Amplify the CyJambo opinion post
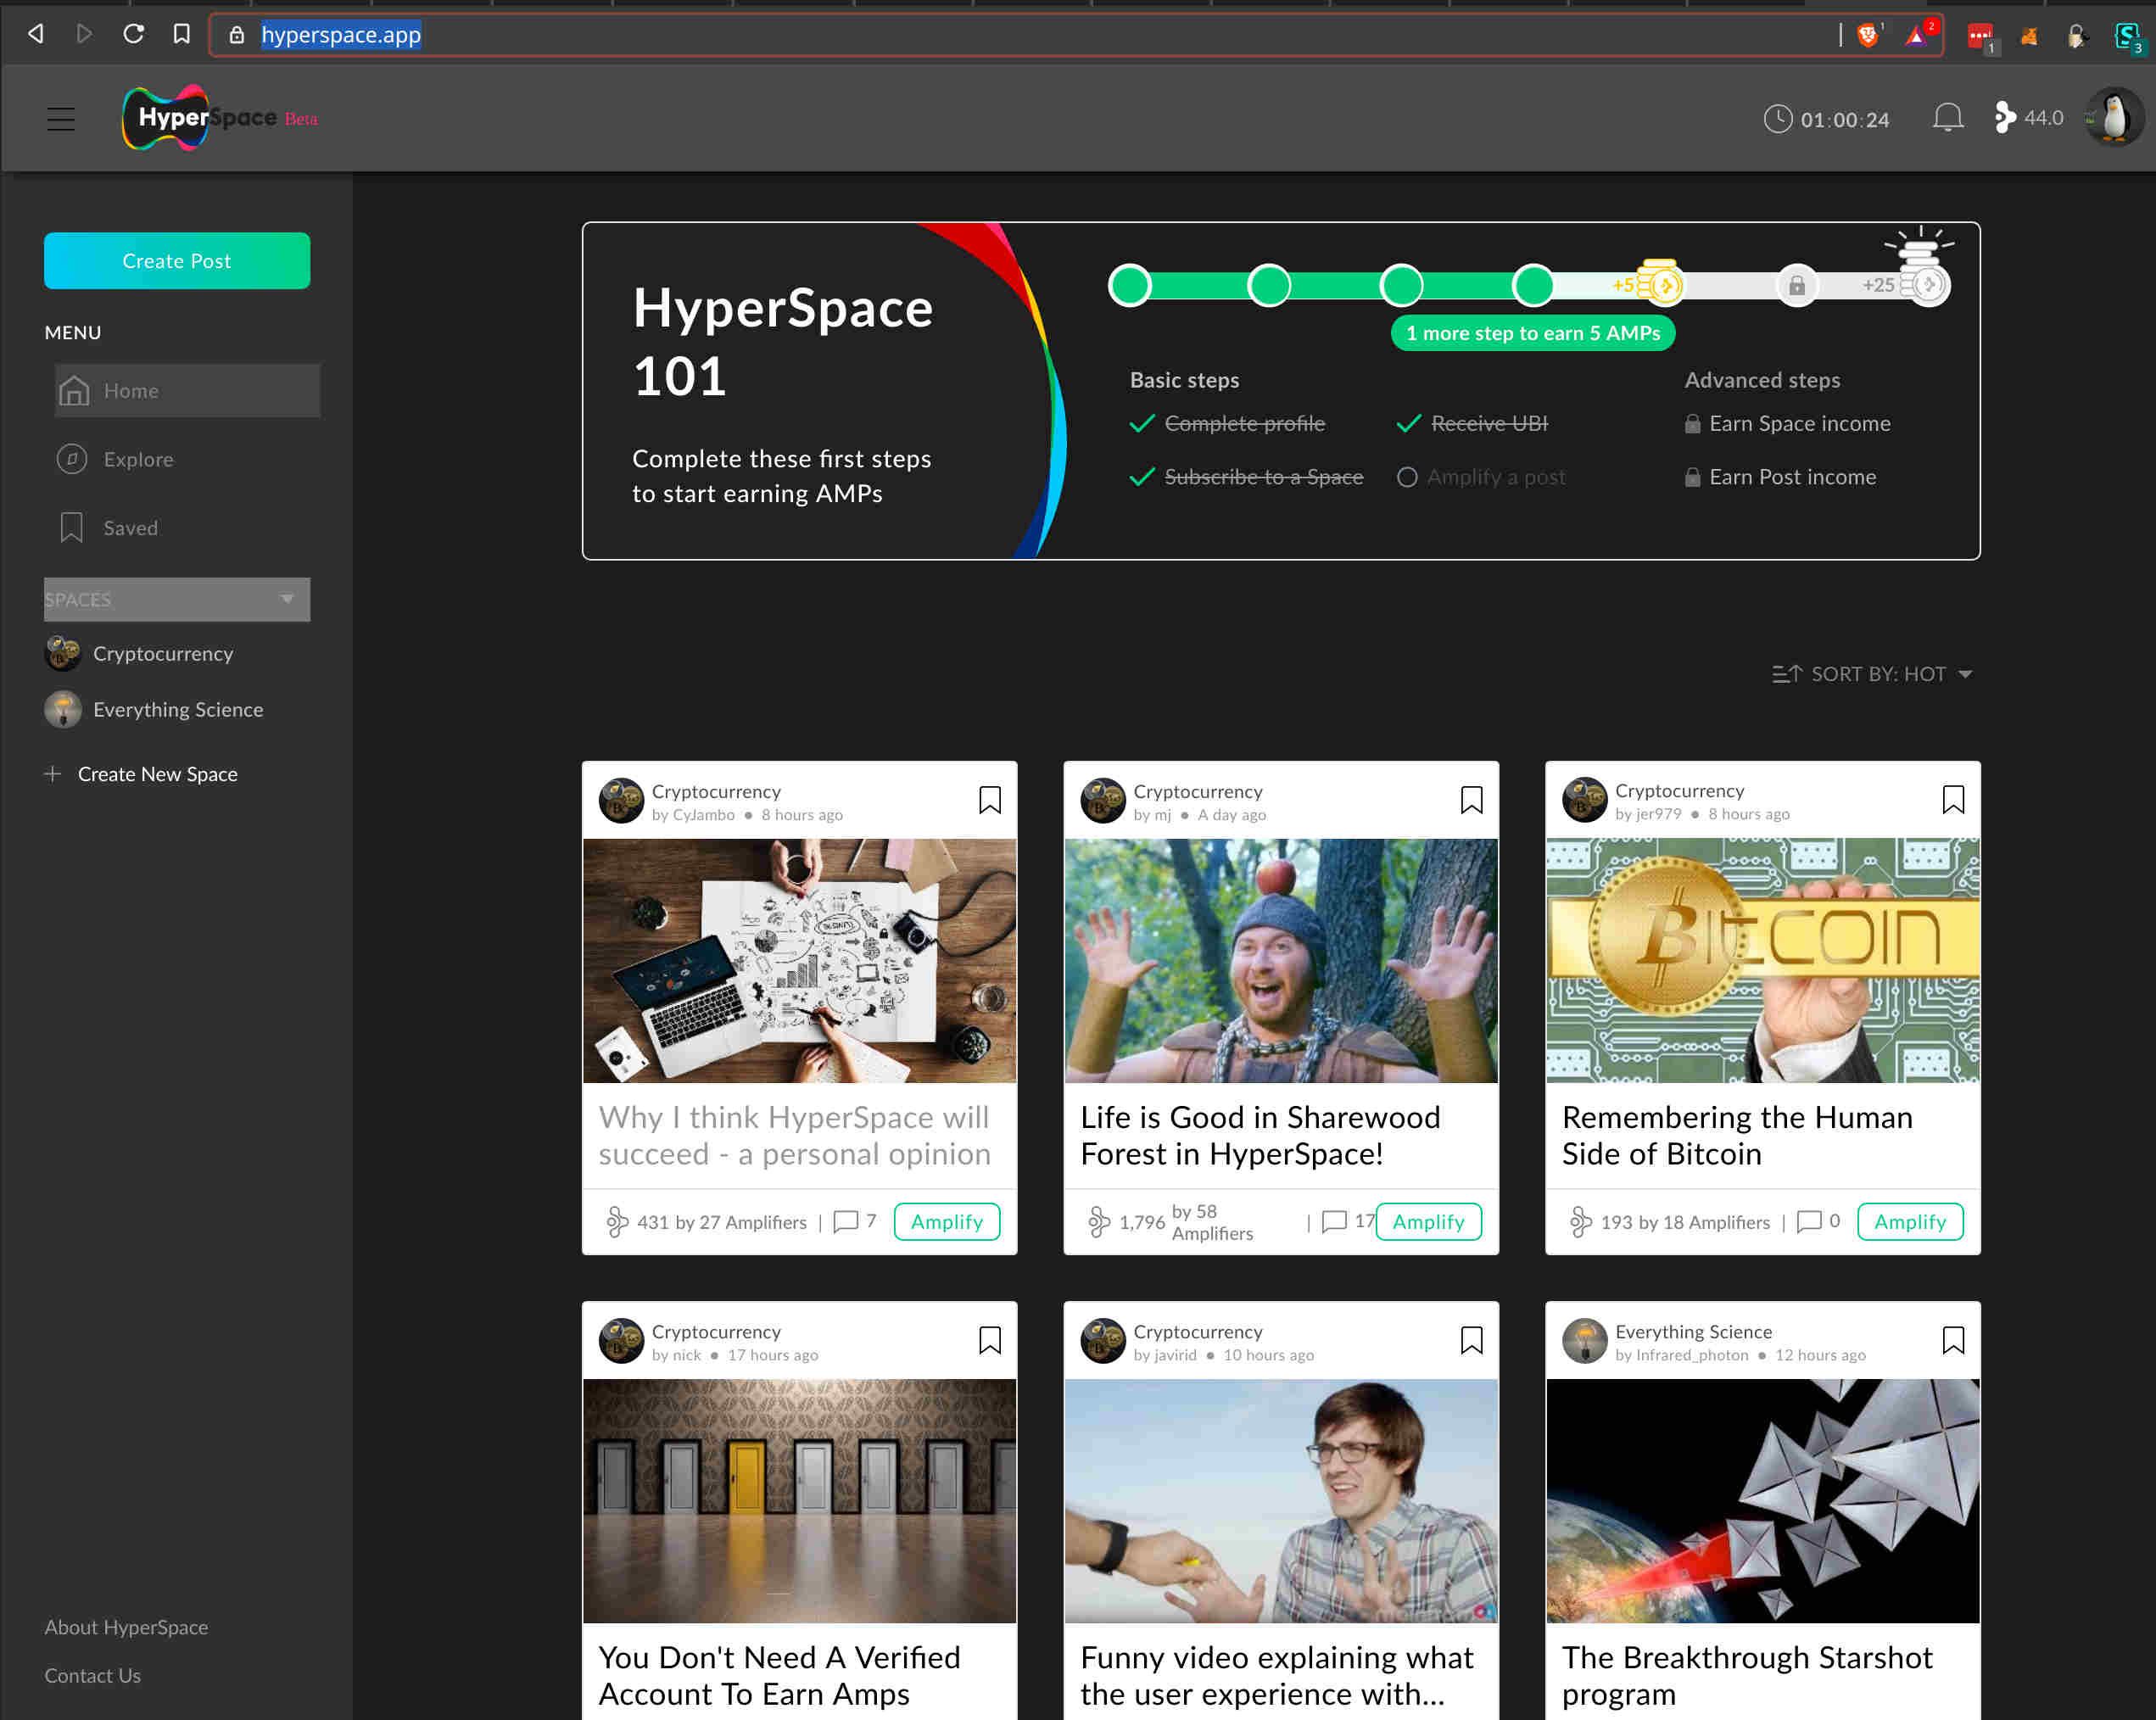 (x=946, y=1221)
